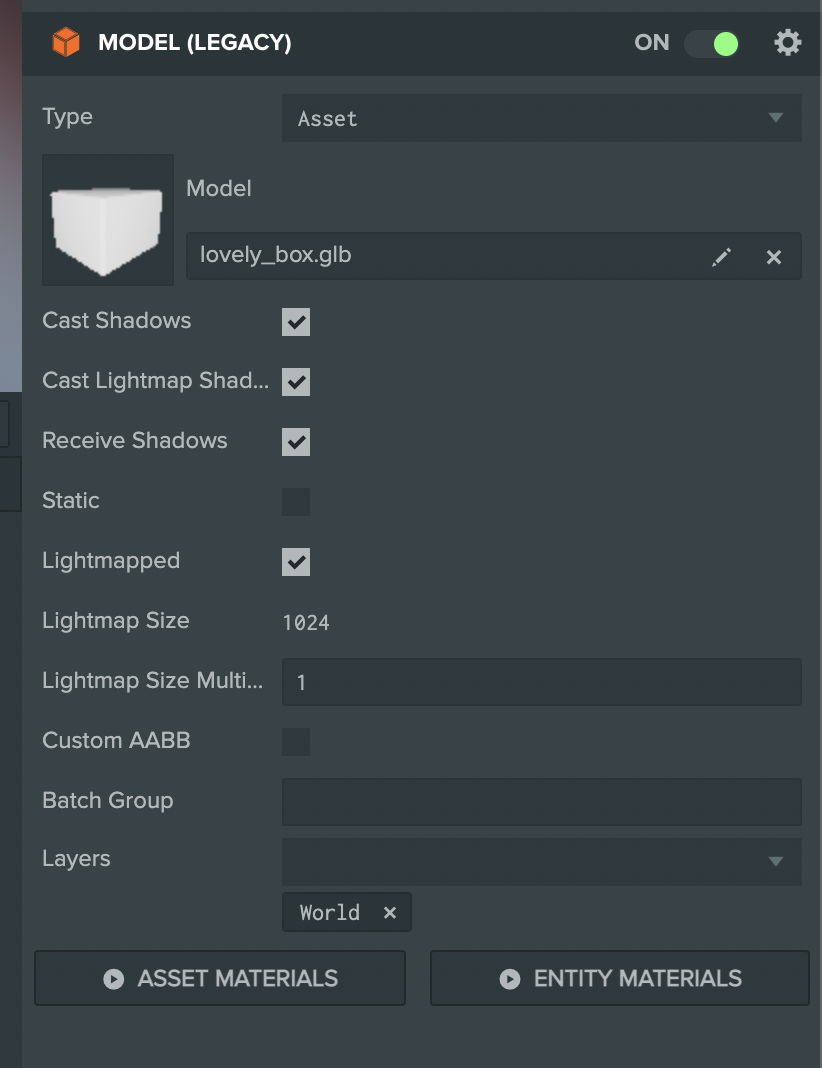Open the Asset Materials panel
Viewport: 822px width, 1068px height.
[x=220, y=978]
